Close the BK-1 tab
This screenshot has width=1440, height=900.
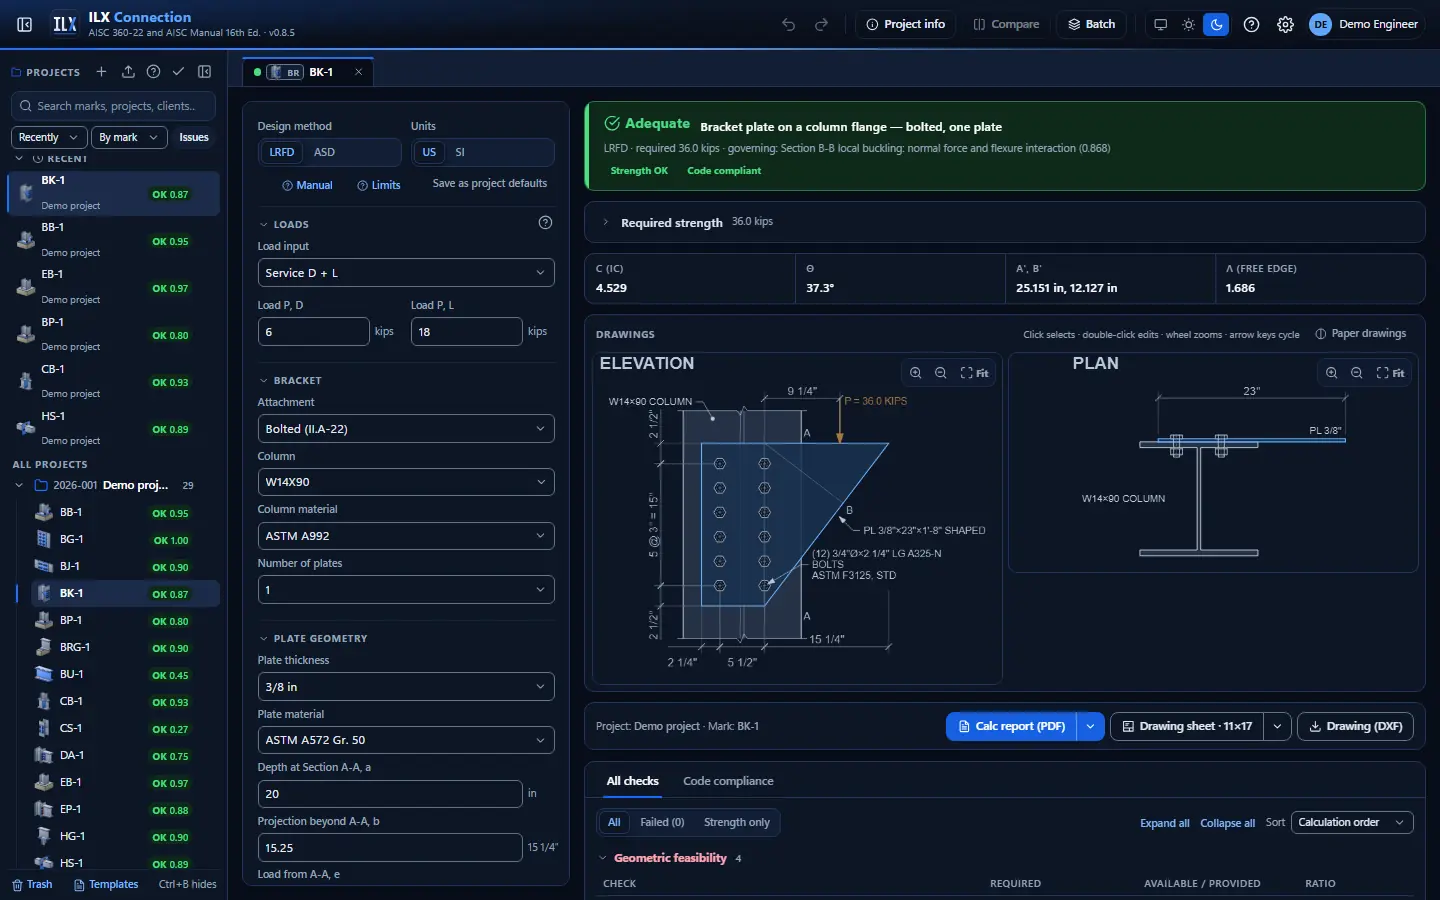(x=359, y=72)
